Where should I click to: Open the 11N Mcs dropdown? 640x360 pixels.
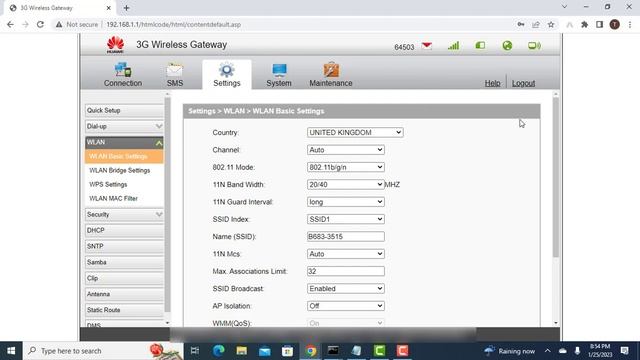click(346, 254)
